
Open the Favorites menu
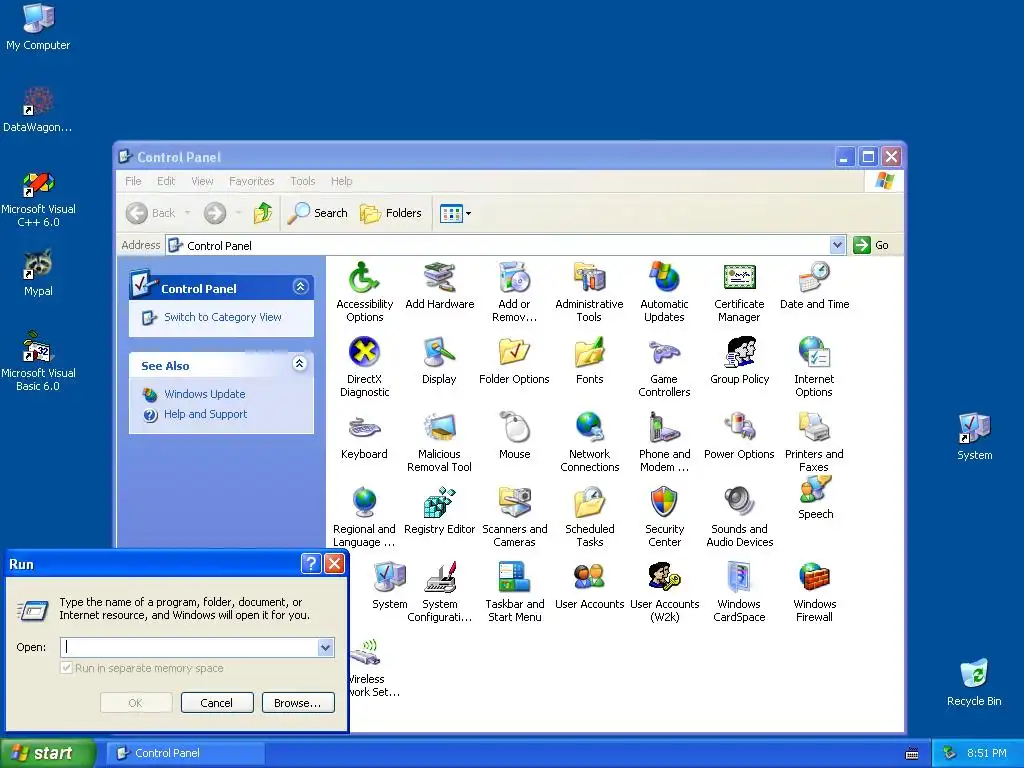pyautogui.click(x=251, y=181)
